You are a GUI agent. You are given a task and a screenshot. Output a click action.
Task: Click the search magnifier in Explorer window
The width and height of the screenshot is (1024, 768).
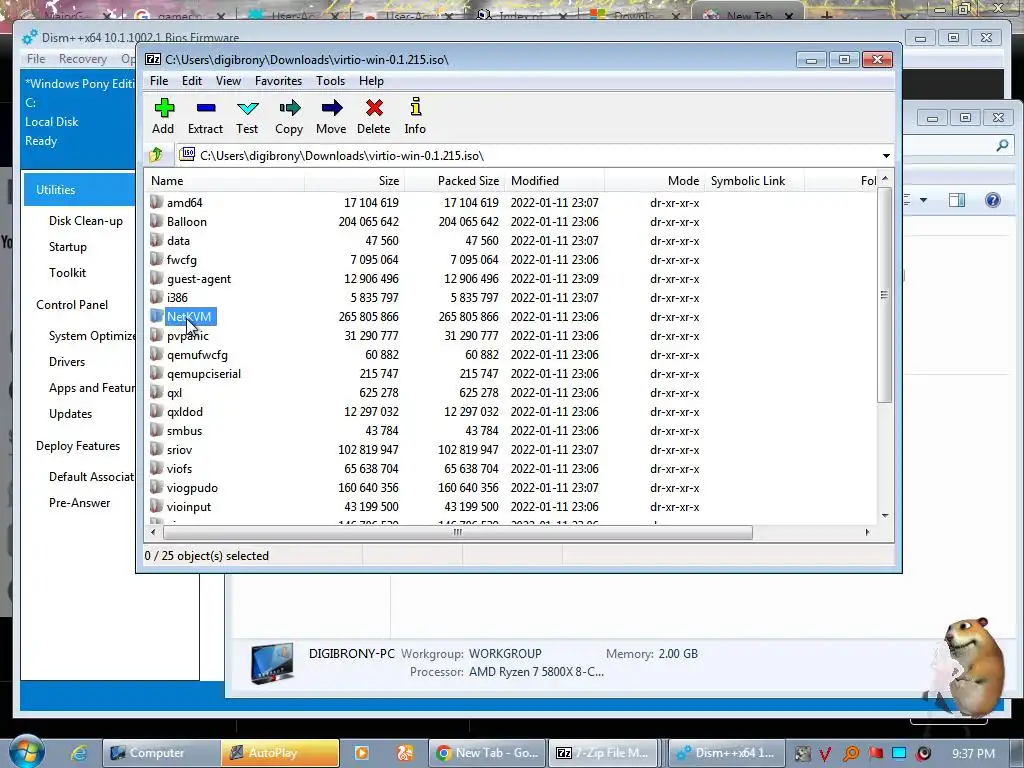pos(1002,145)
